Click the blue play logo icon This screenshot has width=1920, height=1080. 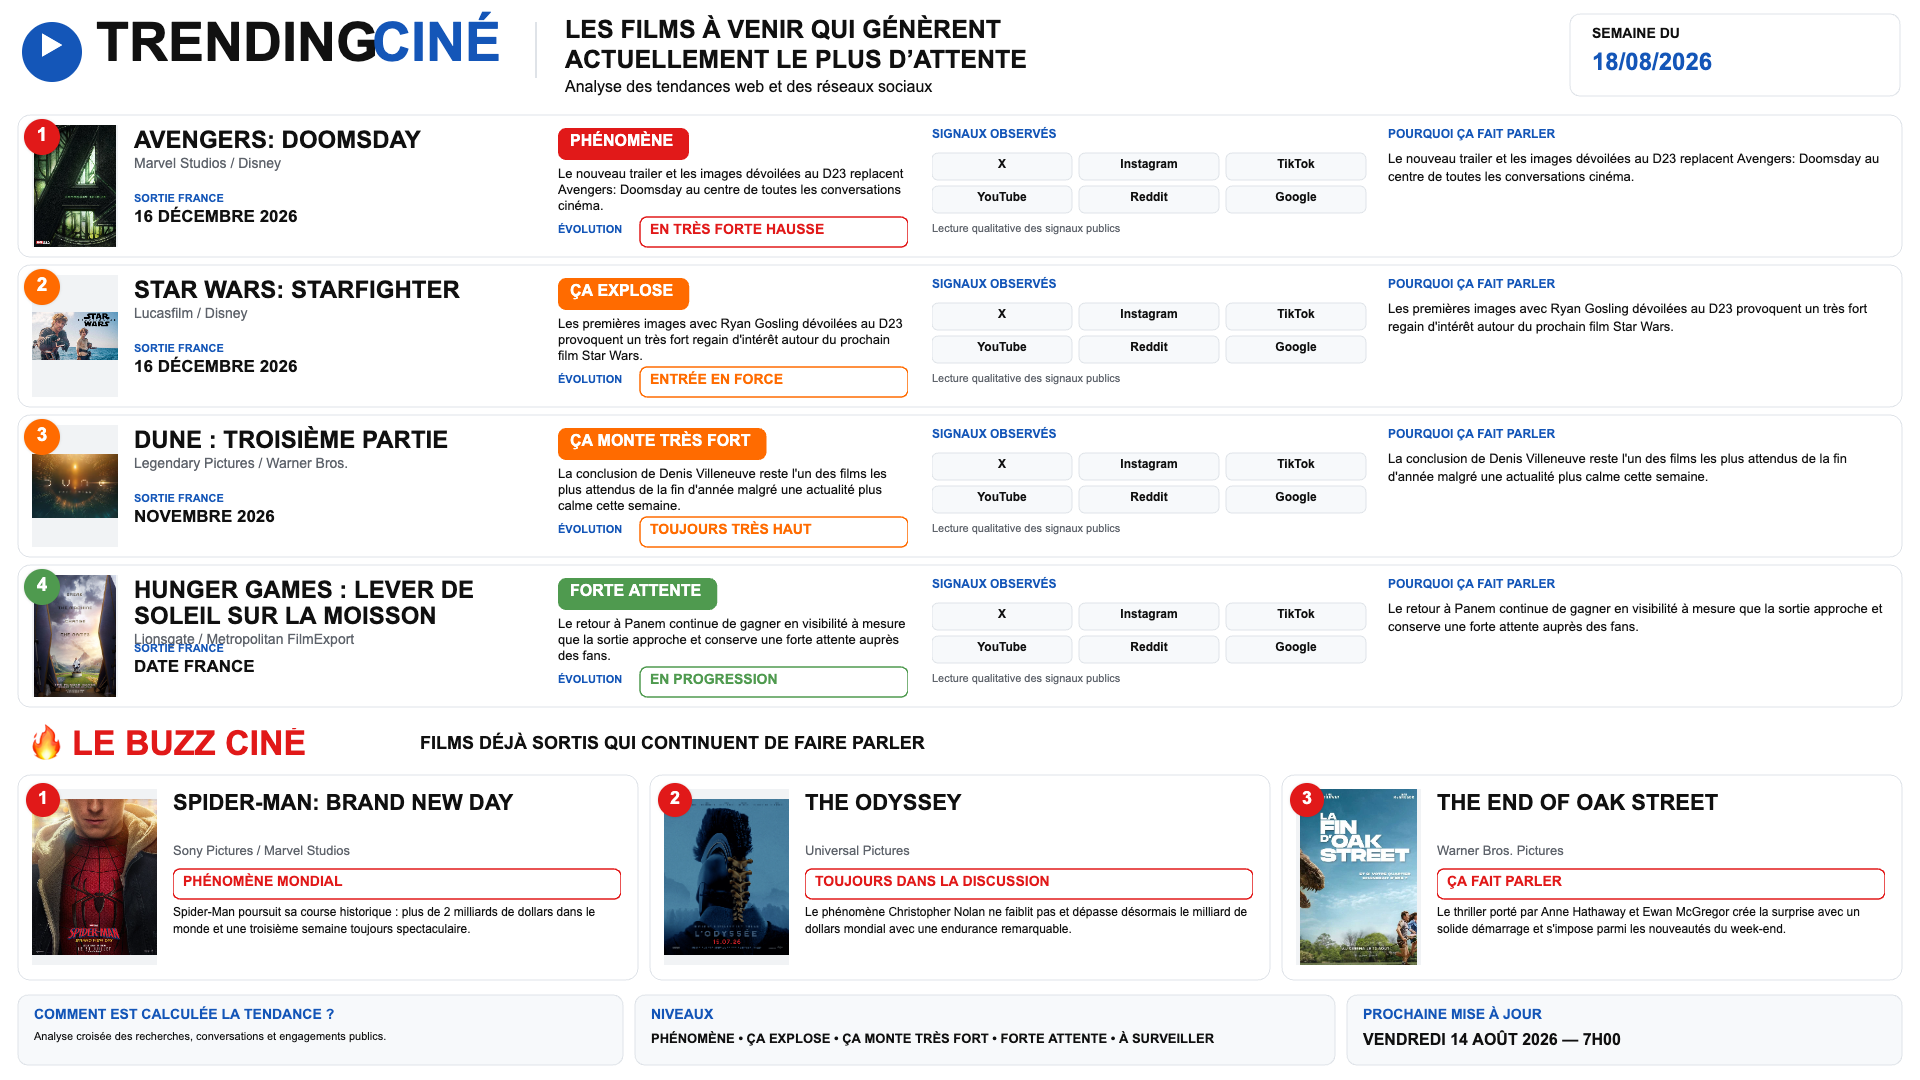click(x=52, y=52)
